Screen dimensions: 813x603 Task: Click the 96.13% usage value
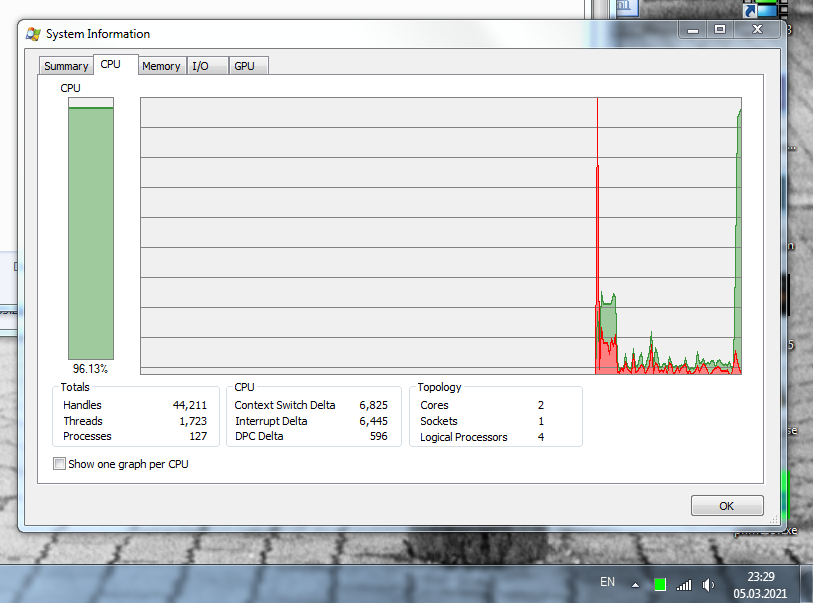pyautogui.click(x=90, y=369)
